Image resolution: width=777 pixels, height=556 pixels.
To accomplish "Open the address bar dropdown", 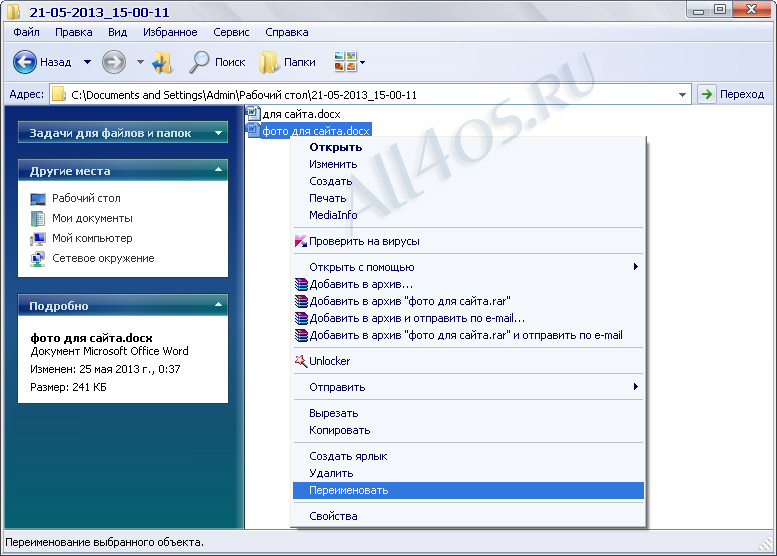I will pos(682,95).
